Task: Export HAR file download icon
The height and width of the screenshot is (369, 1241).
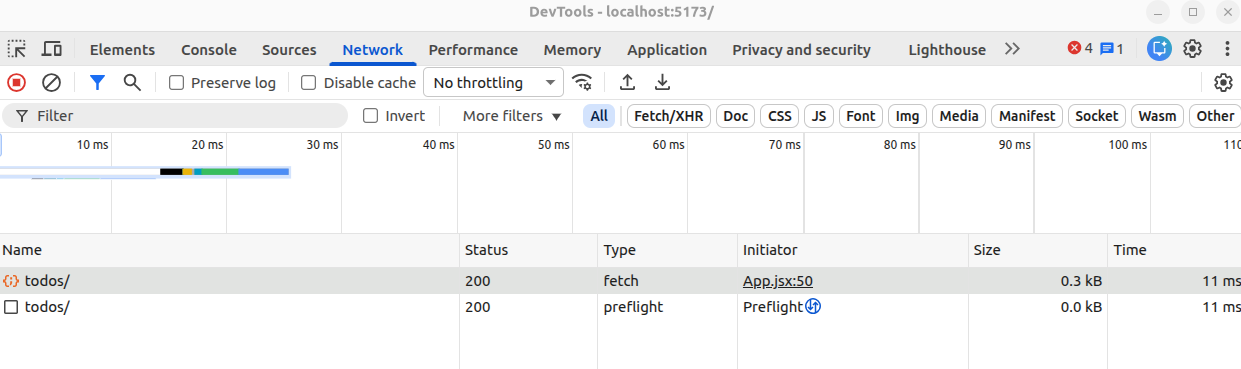Action: tap(662, 83)
